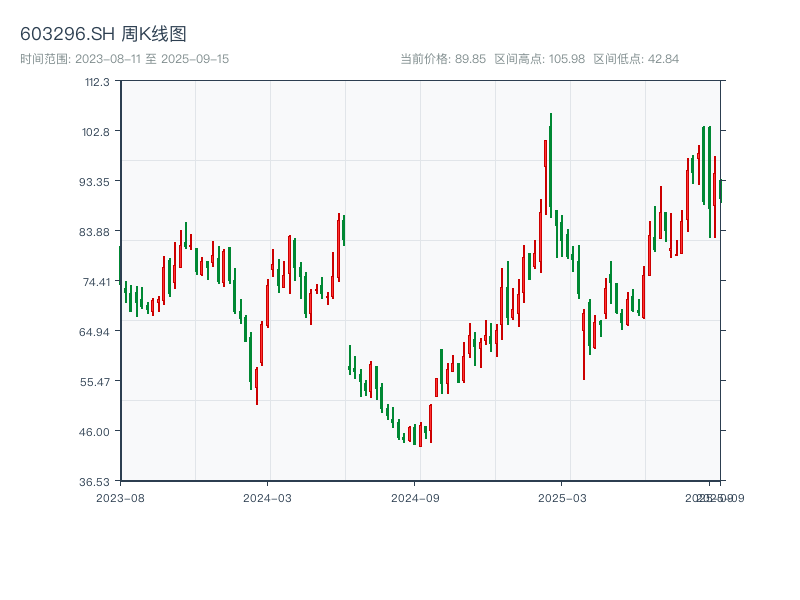Select the 2023-08 date on the x-axis
This screenshot has height=600, width=800.
[x=120, y=497]
